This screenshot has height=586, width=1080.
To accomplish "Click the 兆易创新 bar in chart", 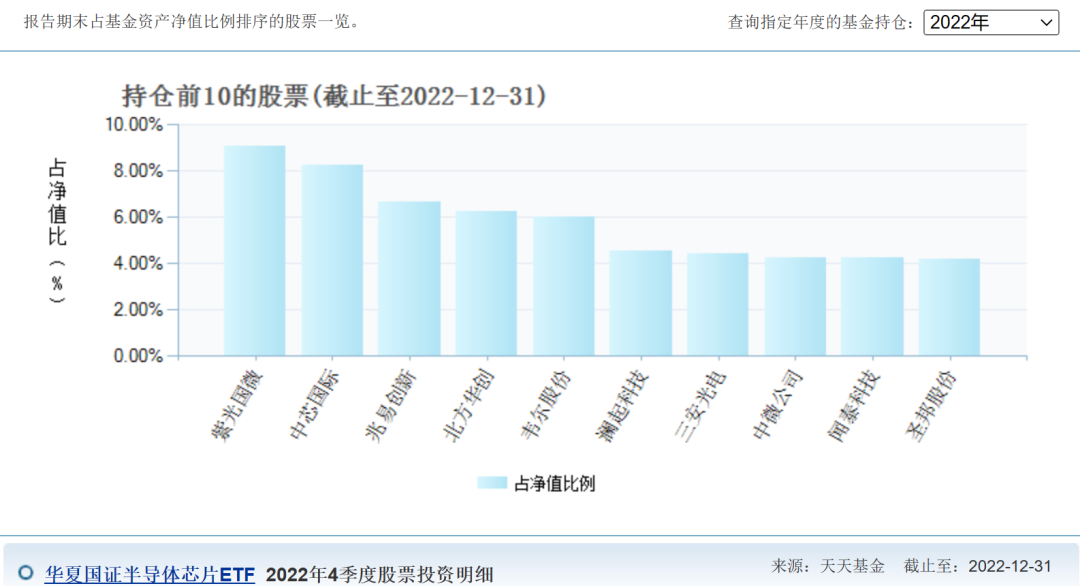I will 409,279.
